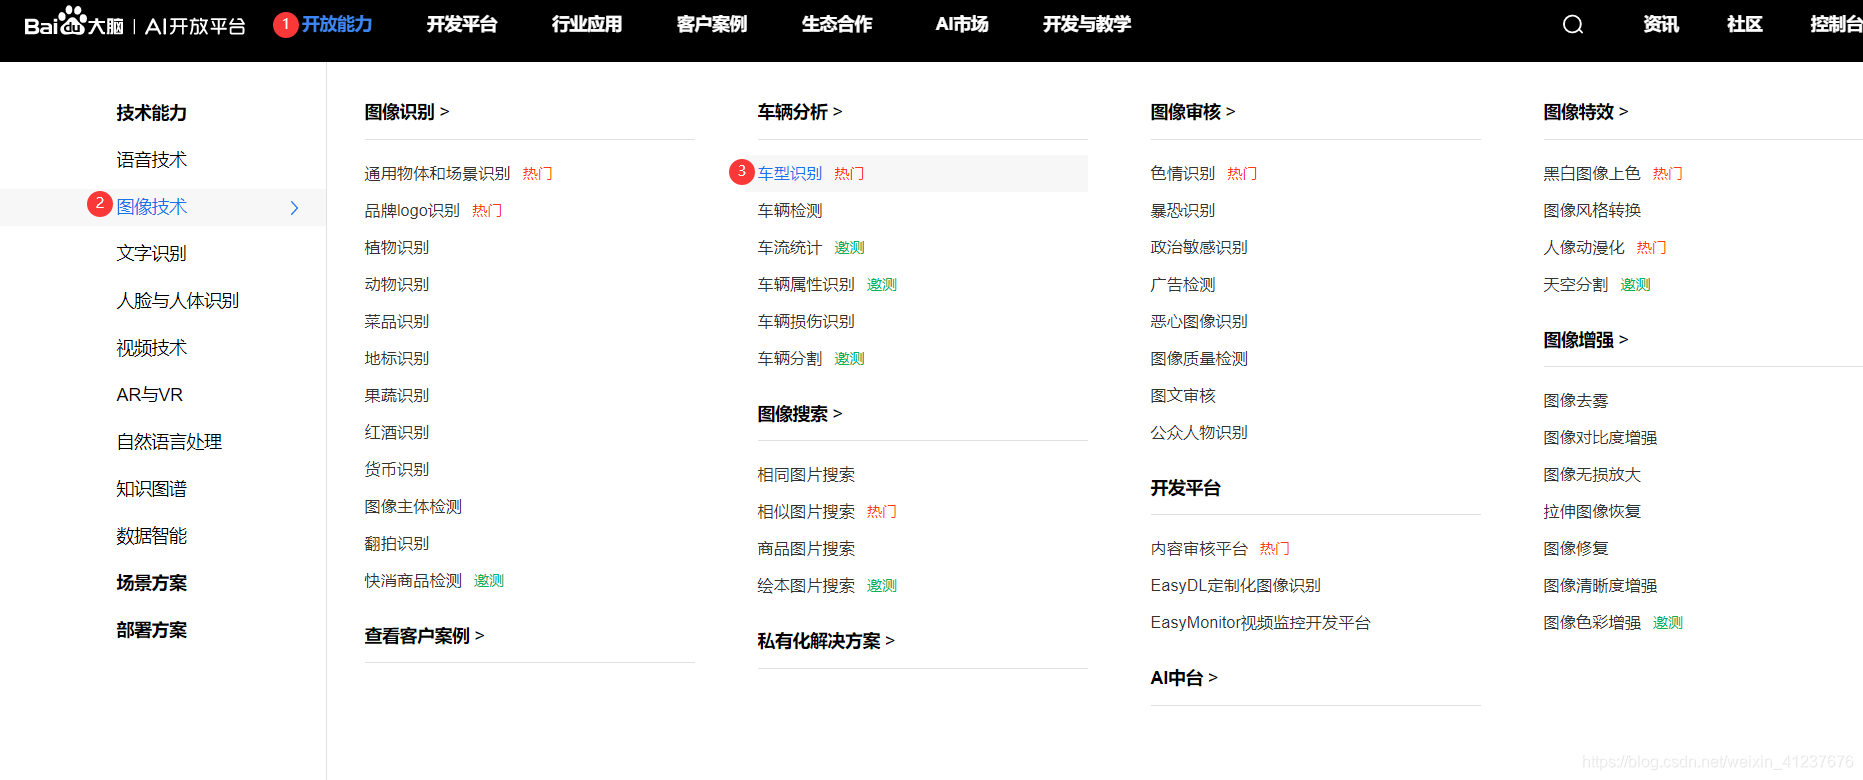The width and height of the screenshot is (1863, 780).
Task: Select 自然语言处理 in the sidebar
Action: (x=169, y=442)
